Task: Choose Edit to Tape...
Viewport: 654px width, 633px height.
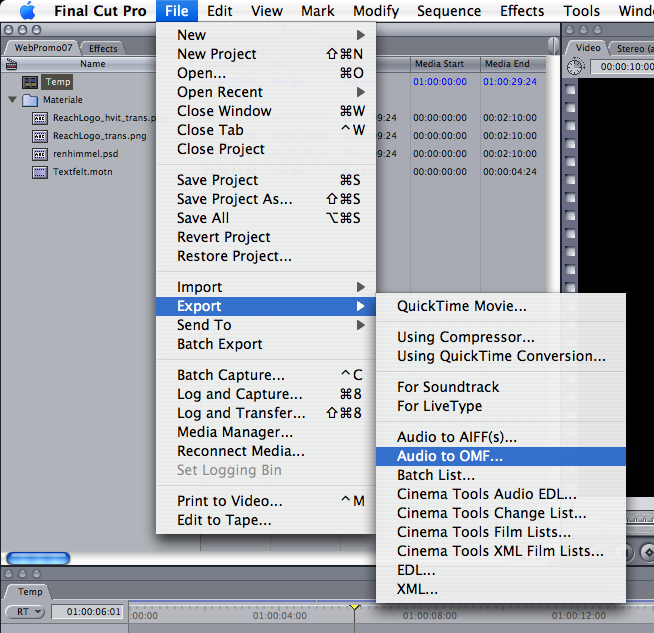Action: click(x=266, y=520)
